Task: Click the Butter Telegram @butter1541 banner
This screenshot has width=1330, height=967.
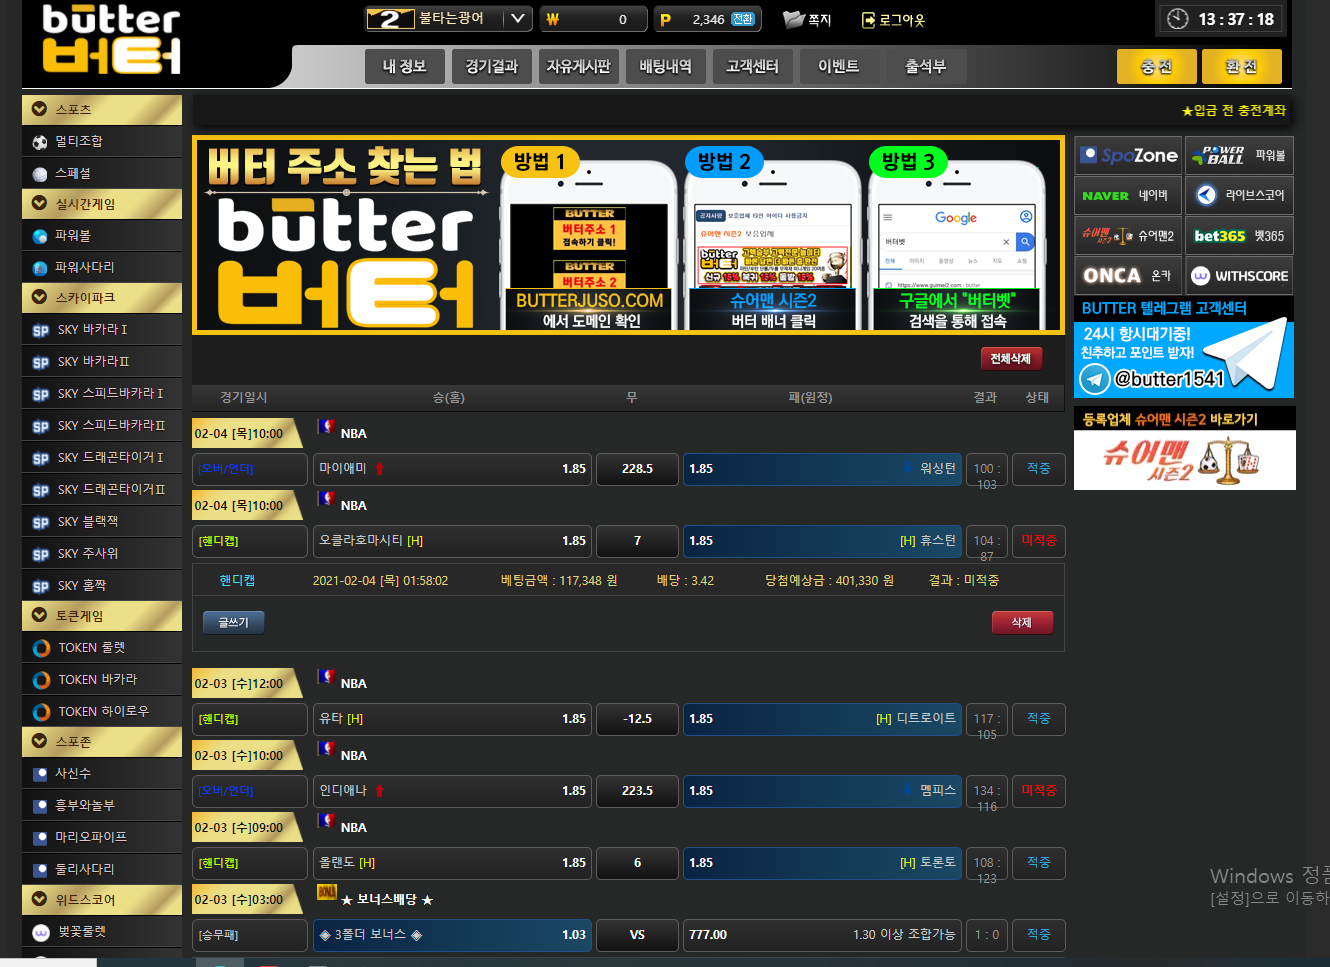Action: [x=1184, y=358]
